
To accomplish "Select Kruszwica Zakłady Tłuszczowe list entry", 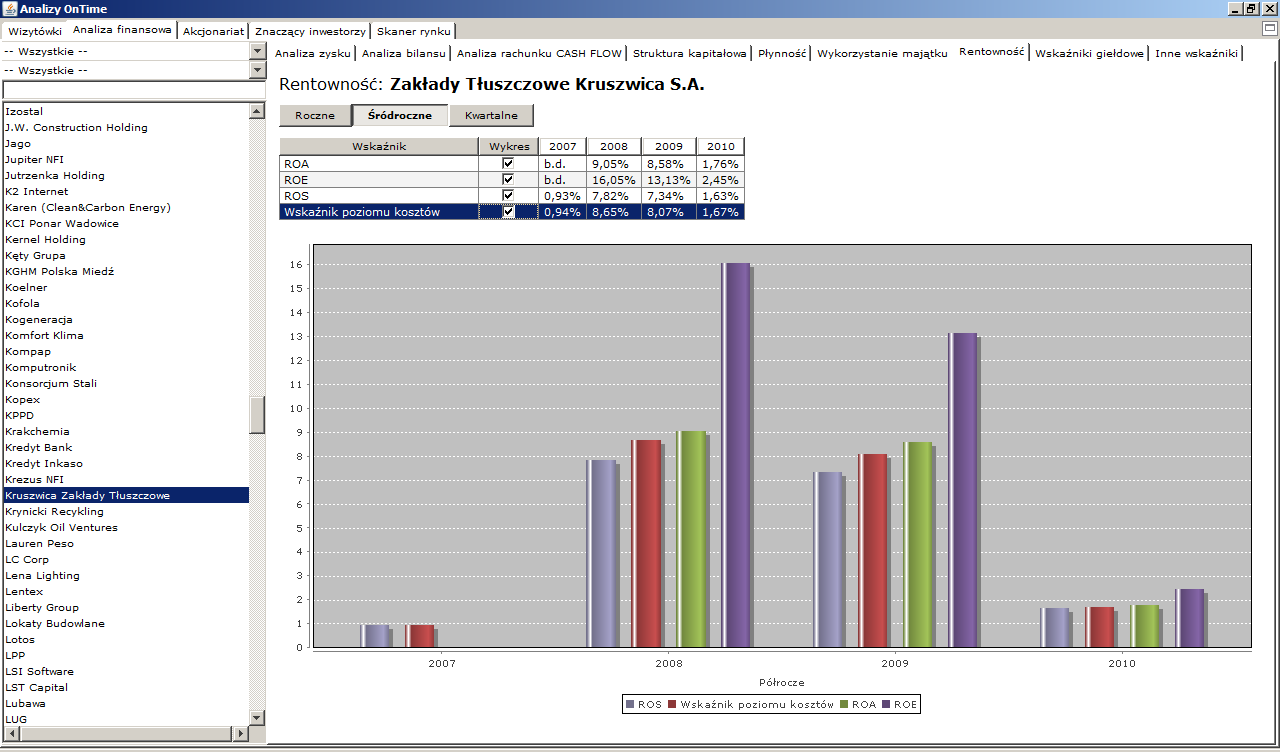I will point(125,495).
